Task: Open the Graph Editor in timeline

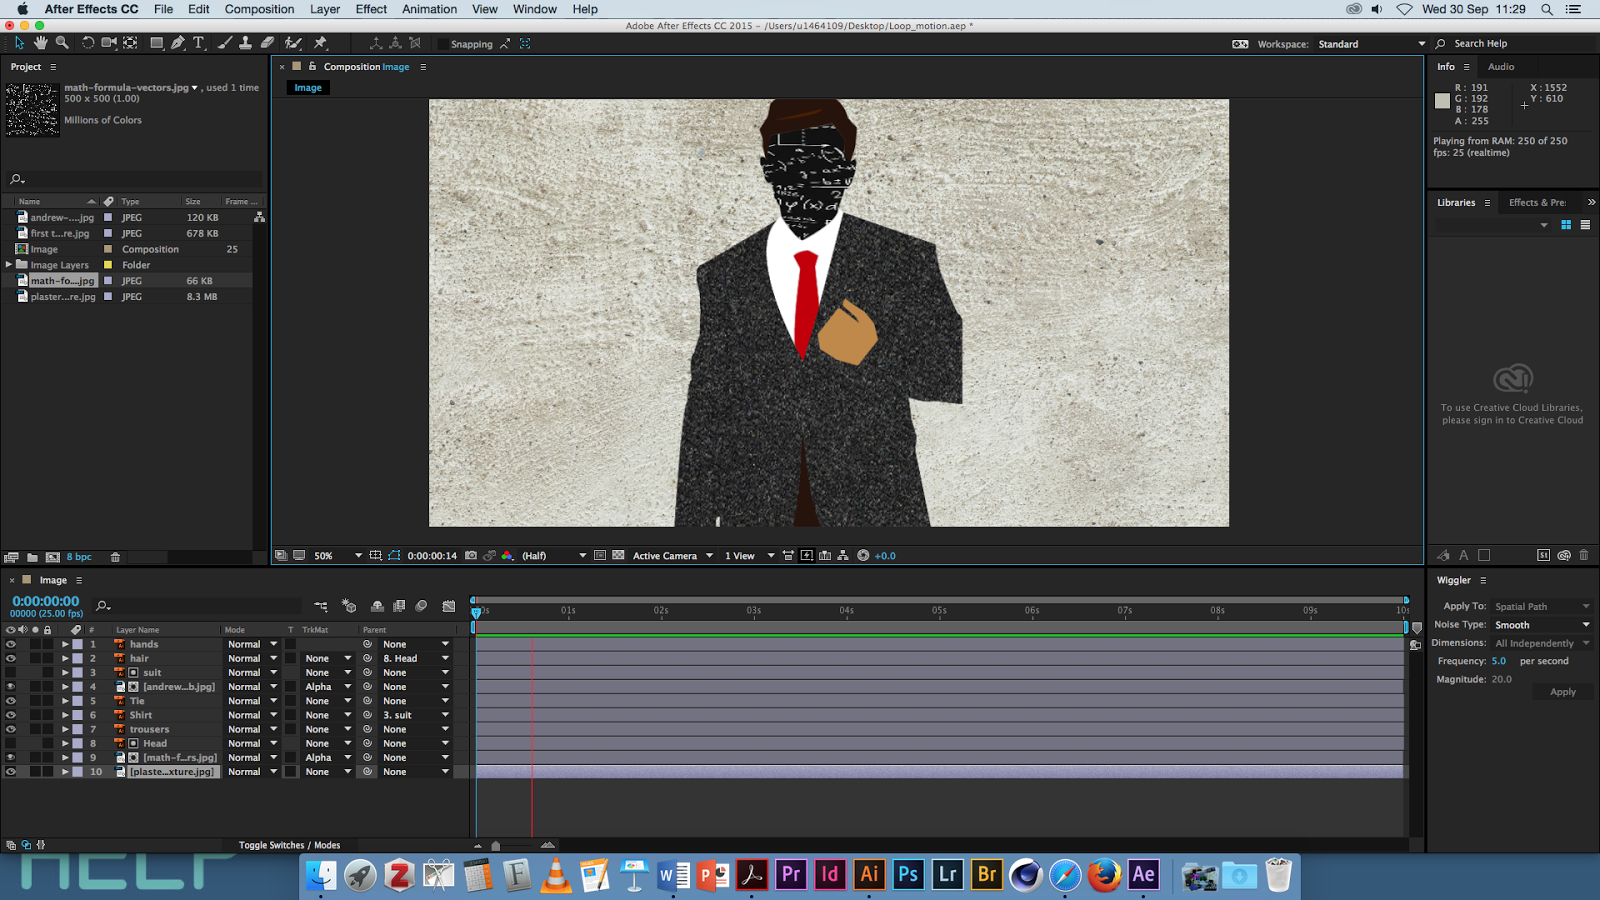Action: pyautogui.click(x=449, y=606)
